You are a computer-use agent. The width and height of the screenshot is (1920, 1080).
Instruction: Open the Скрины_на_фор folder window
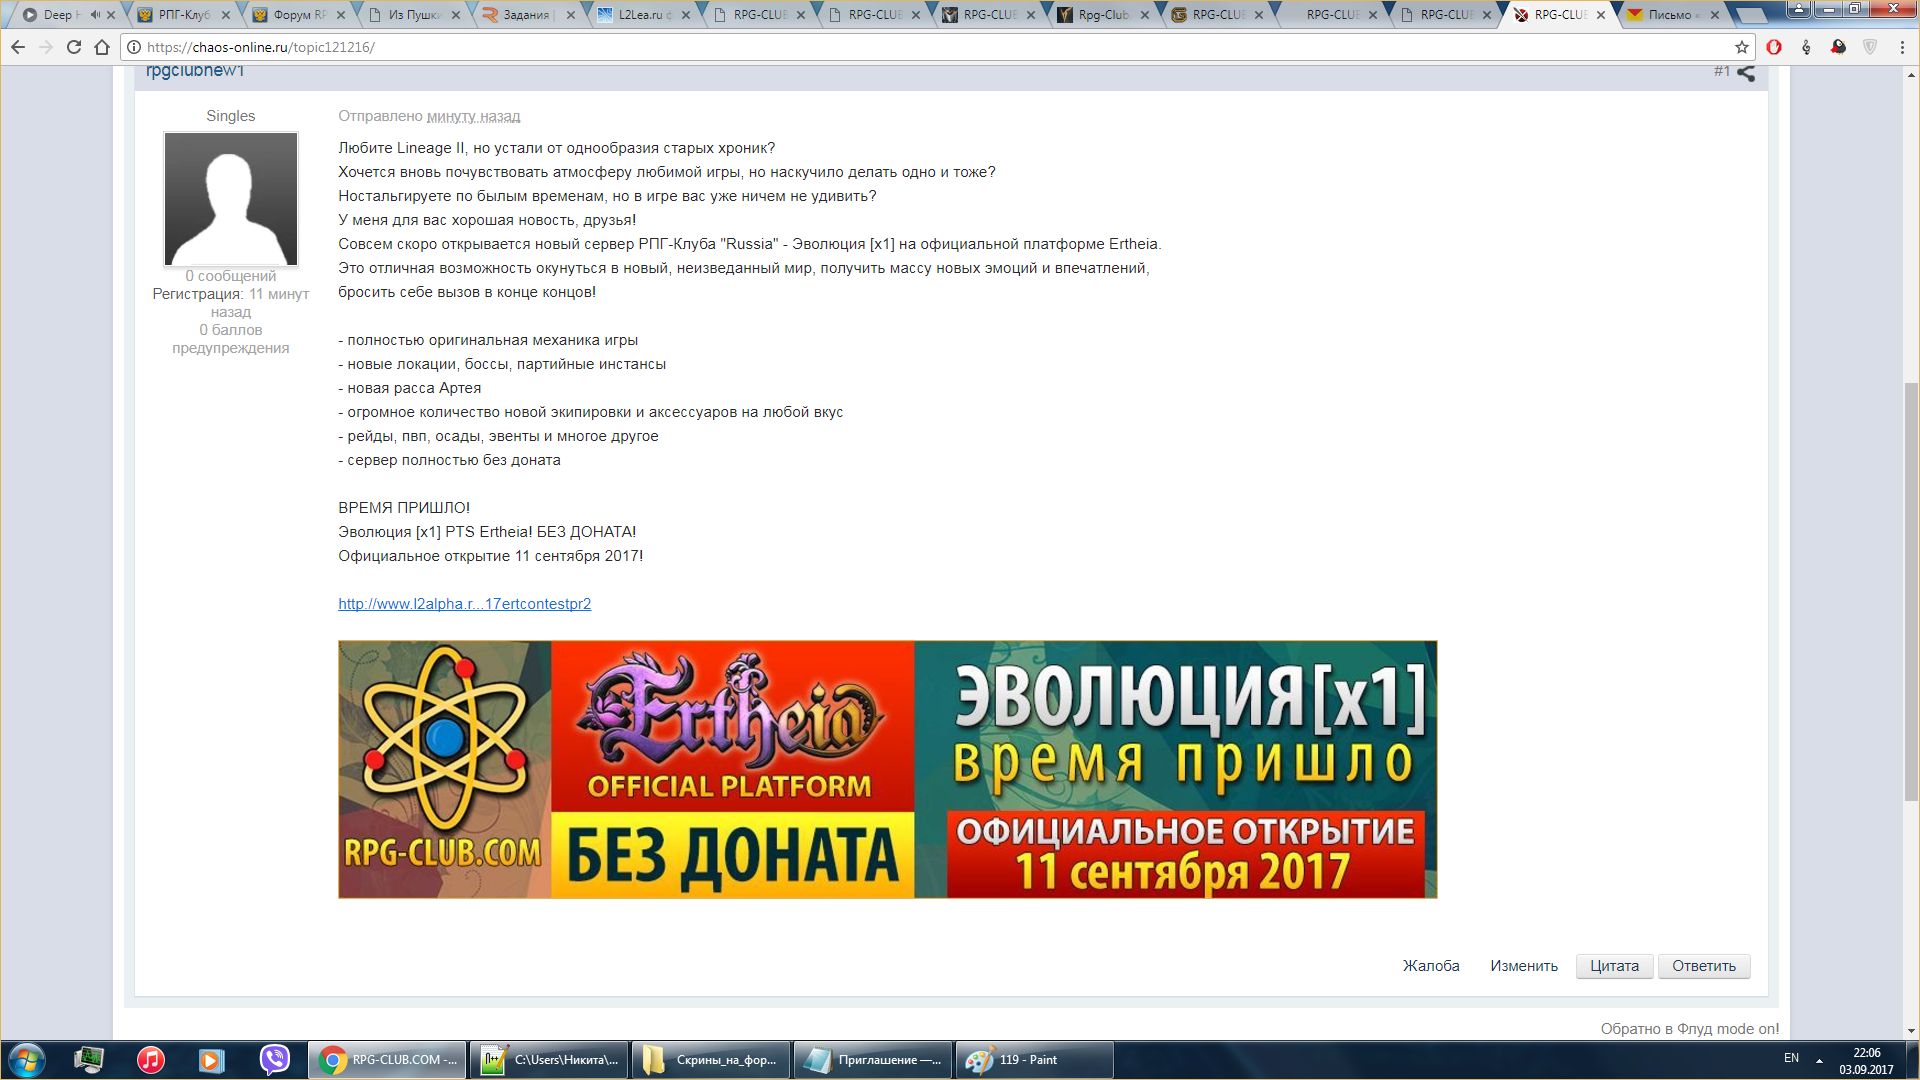click(711, 1060)
